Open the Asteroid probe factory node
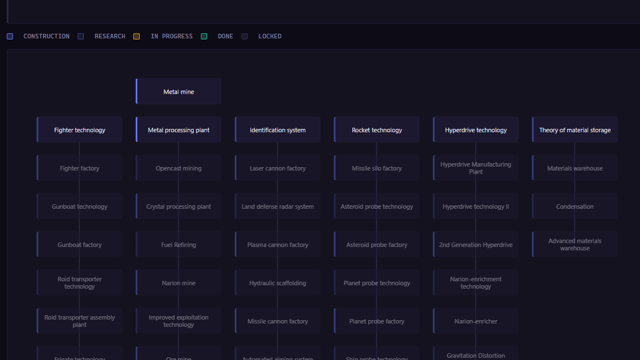The height and width of the screenshot is (360, 640). point(377,244)
